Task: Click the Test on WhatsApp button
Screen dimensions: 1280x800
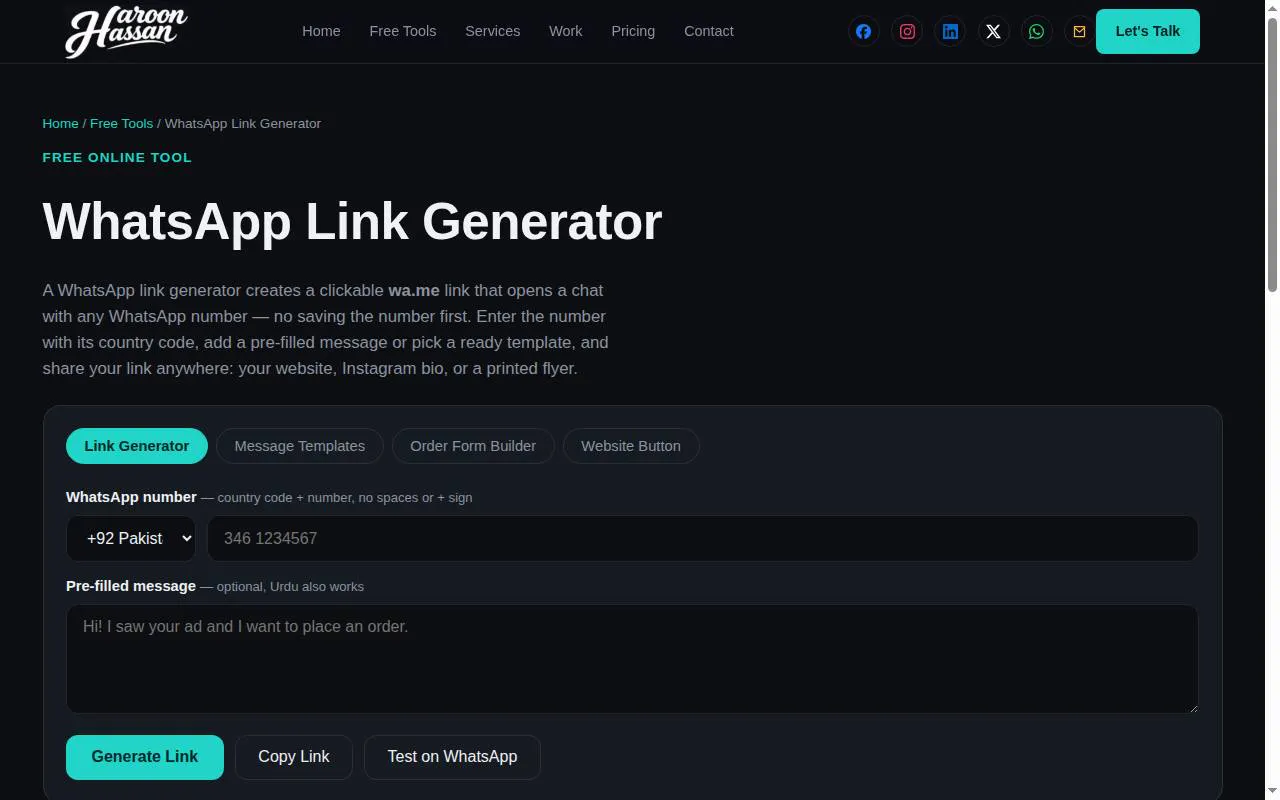Action: pyautogui.click(x=452, y=757)
